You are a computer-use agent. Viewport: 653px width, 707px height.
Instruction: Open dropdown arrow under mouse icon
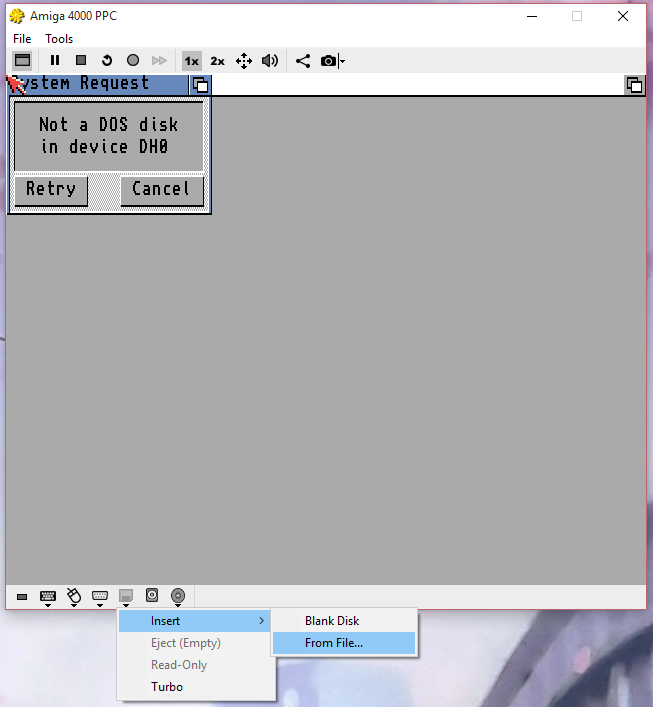74,606
